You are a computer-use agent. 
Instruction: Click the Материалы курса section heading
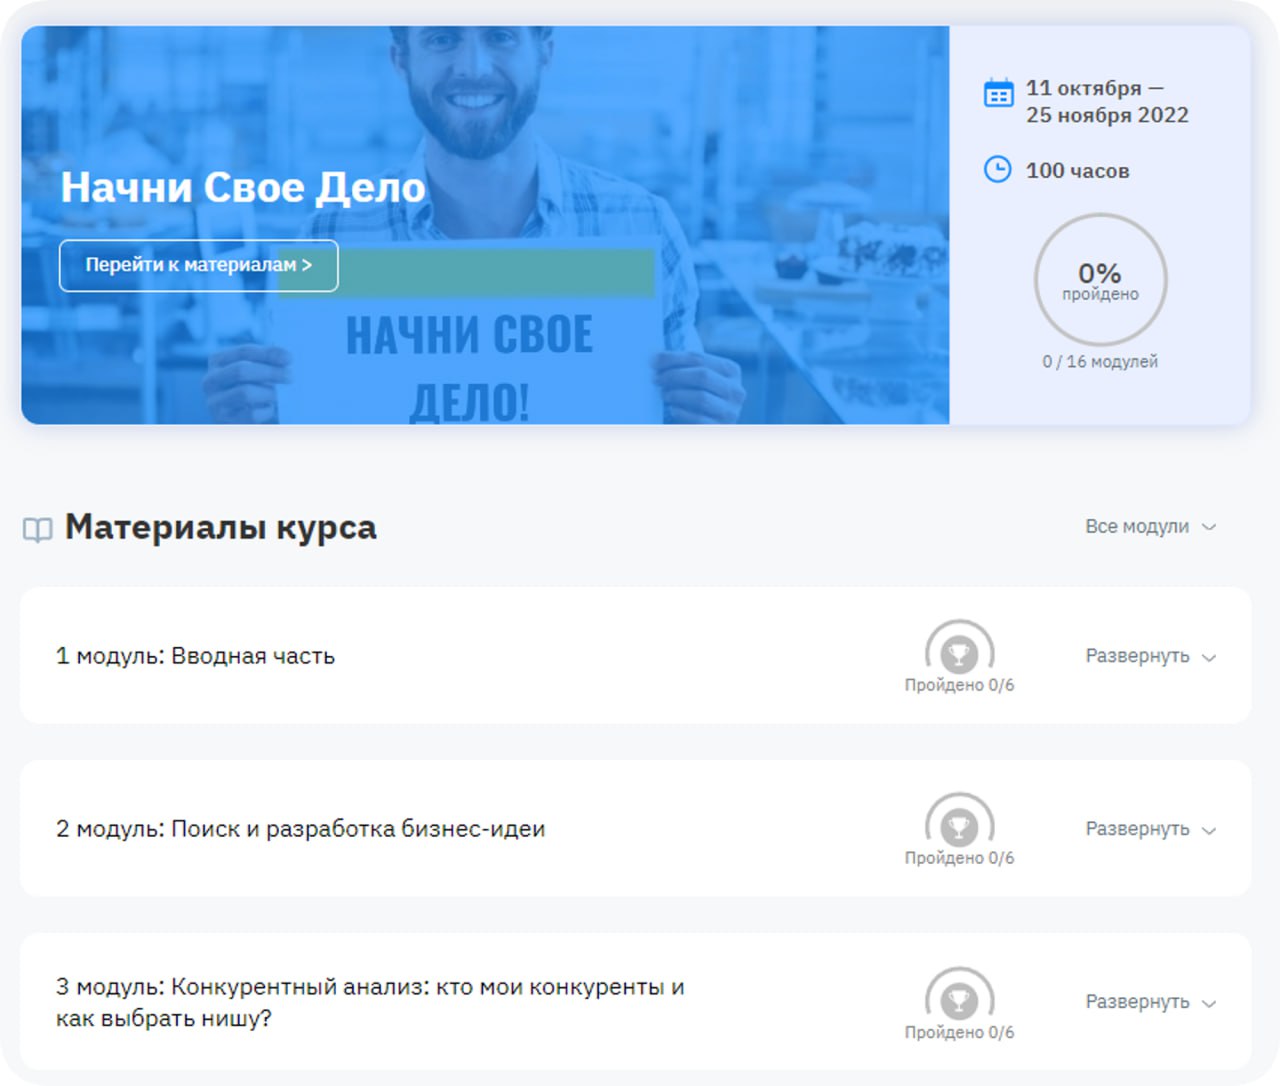[x=220, y=527]
